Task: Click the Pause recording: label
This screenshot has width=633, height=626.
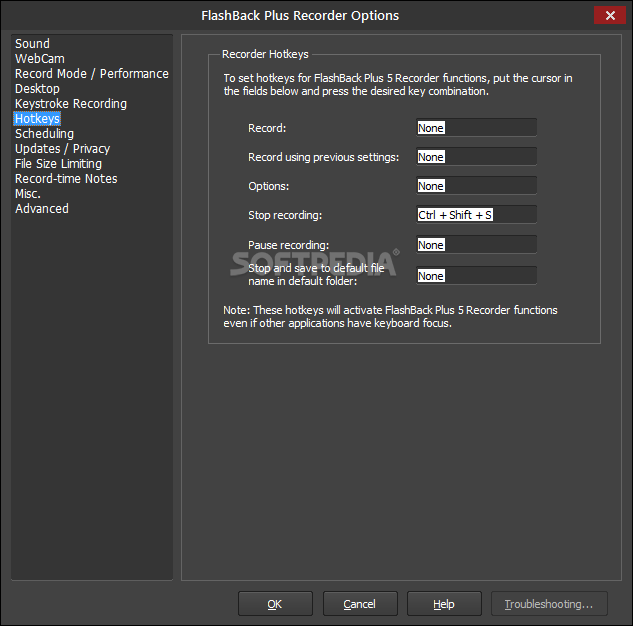Action: tap(289, 245)
